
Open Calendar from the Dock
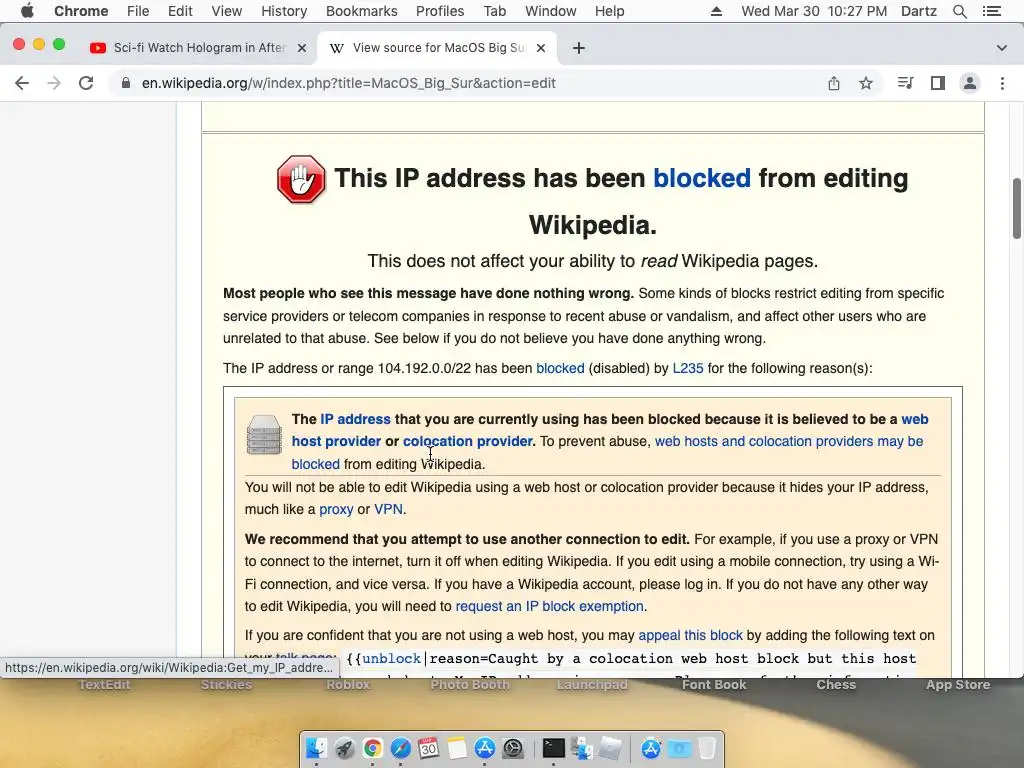click(428, 748)
